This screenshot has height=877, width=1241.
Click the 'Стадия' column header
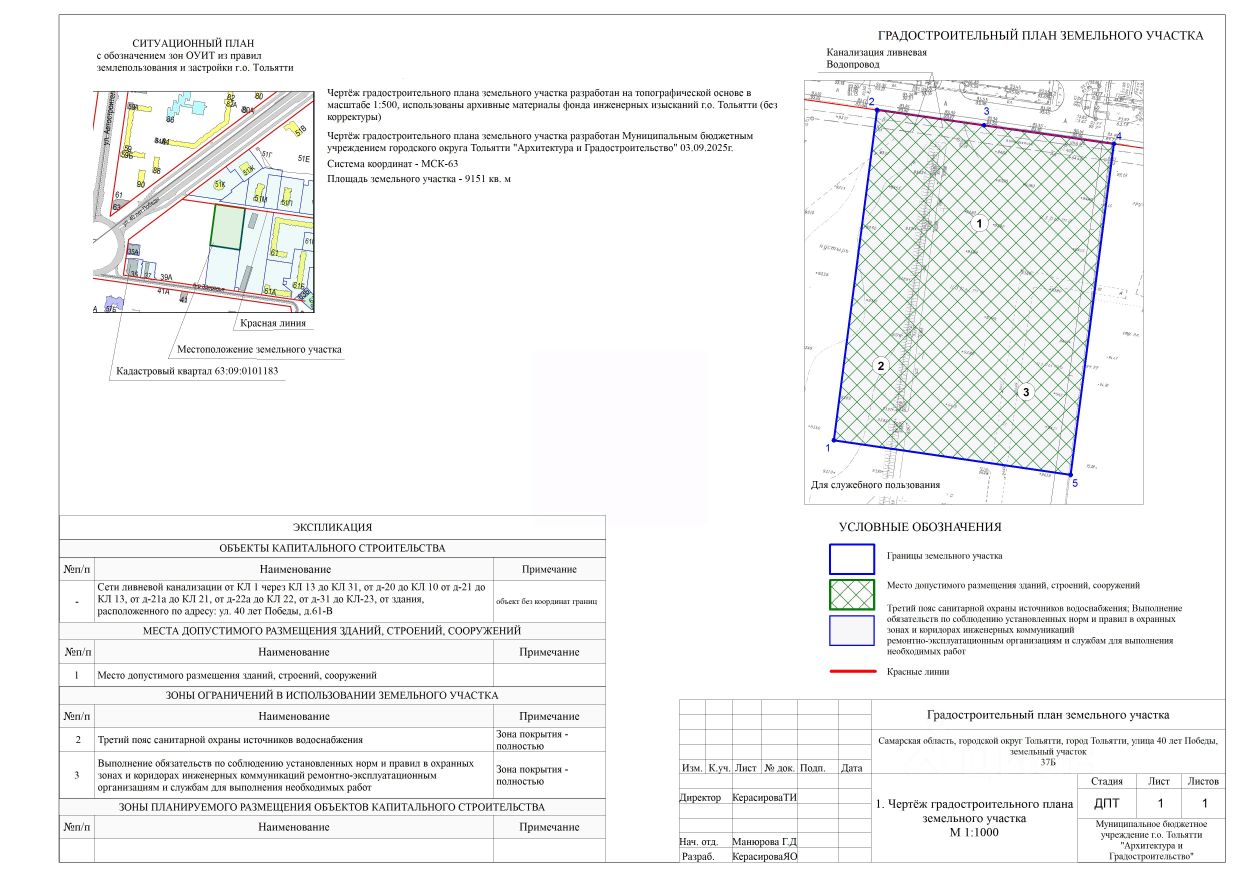point(1105,782)
